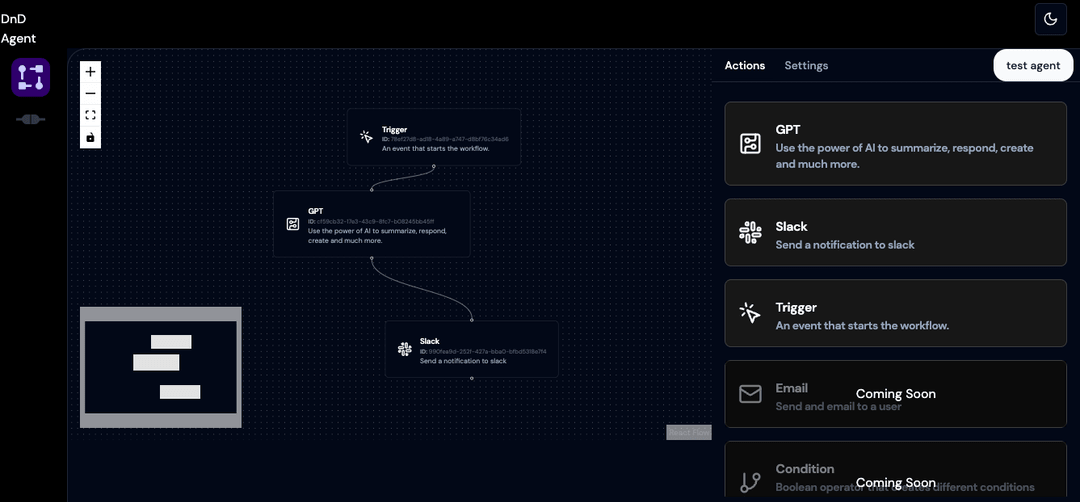Zoom out the canvas with minus button

90,94
